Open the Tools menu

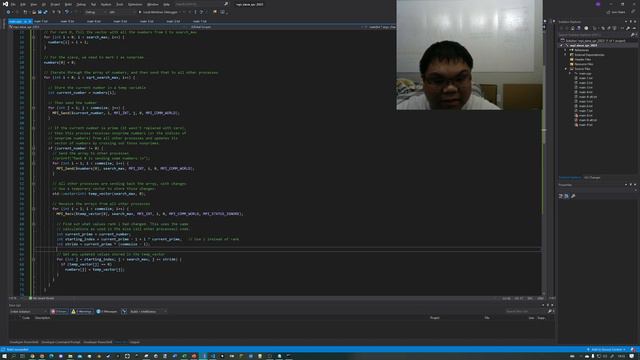[x=120, y=4]
